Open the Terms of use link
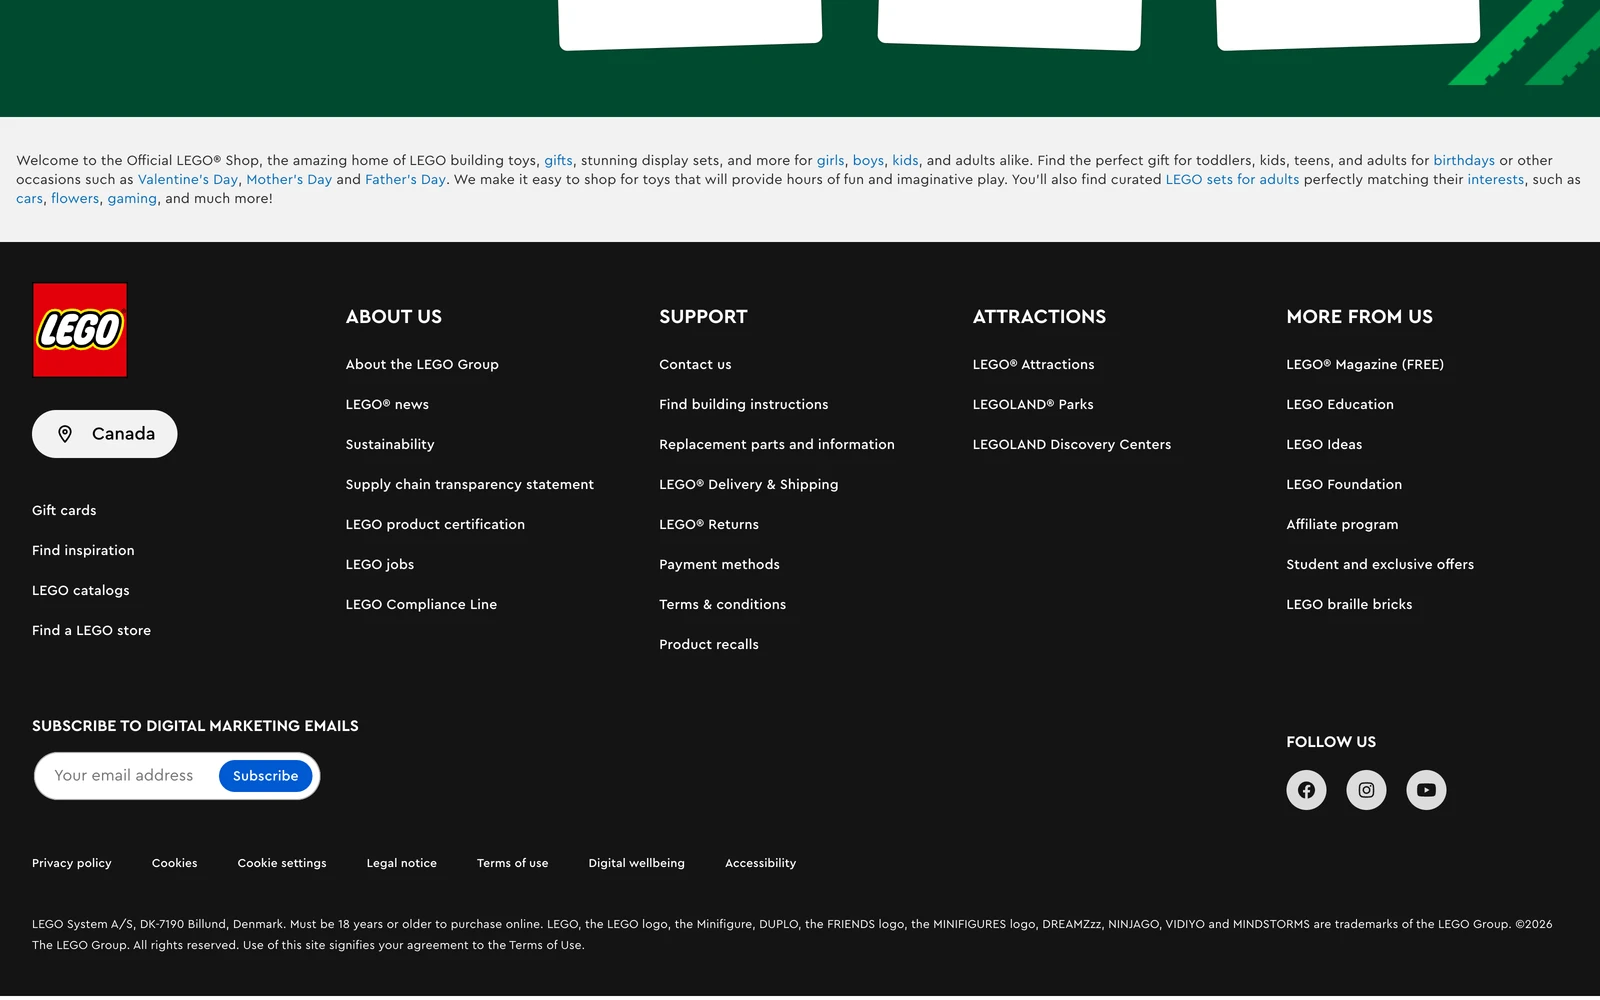This screenshot has width=1600, height=1000. click(x=513, y=863)
